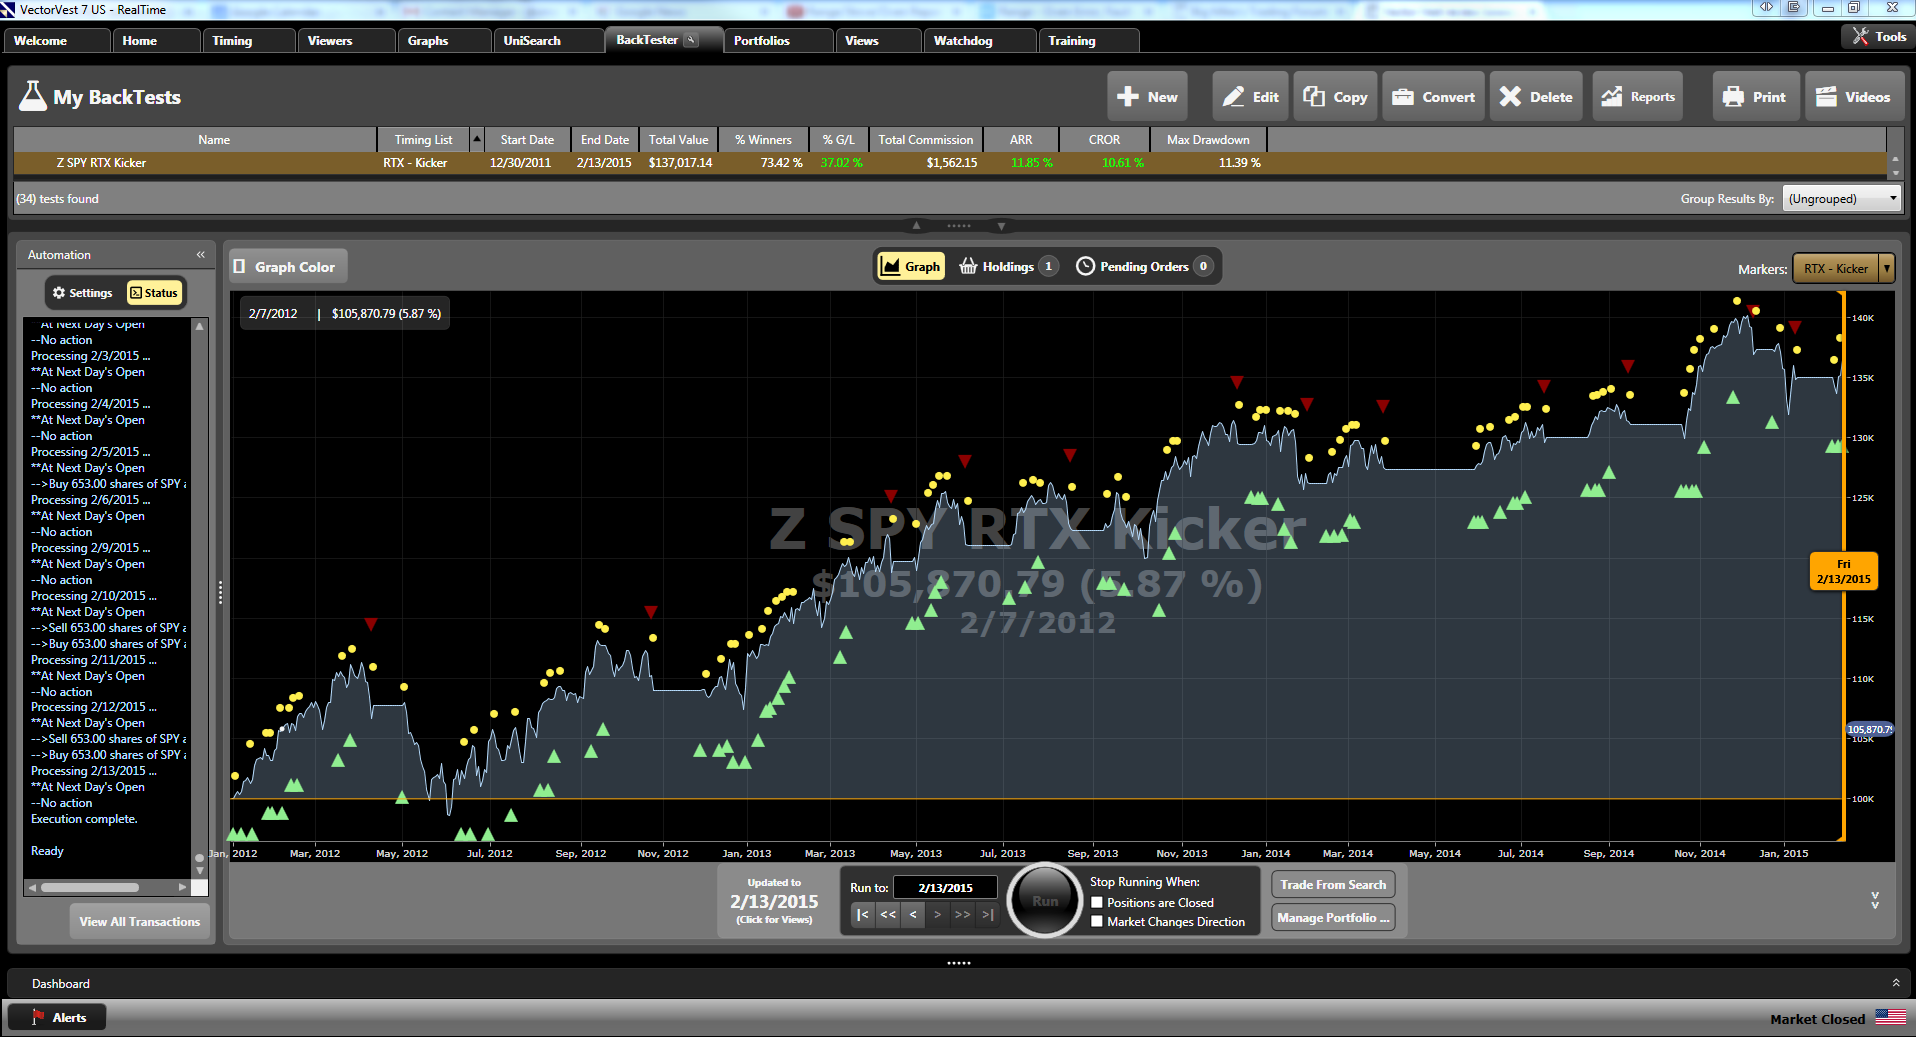Create a New backtest
Screen dimensions: 1916x1037
point(1147,97)
